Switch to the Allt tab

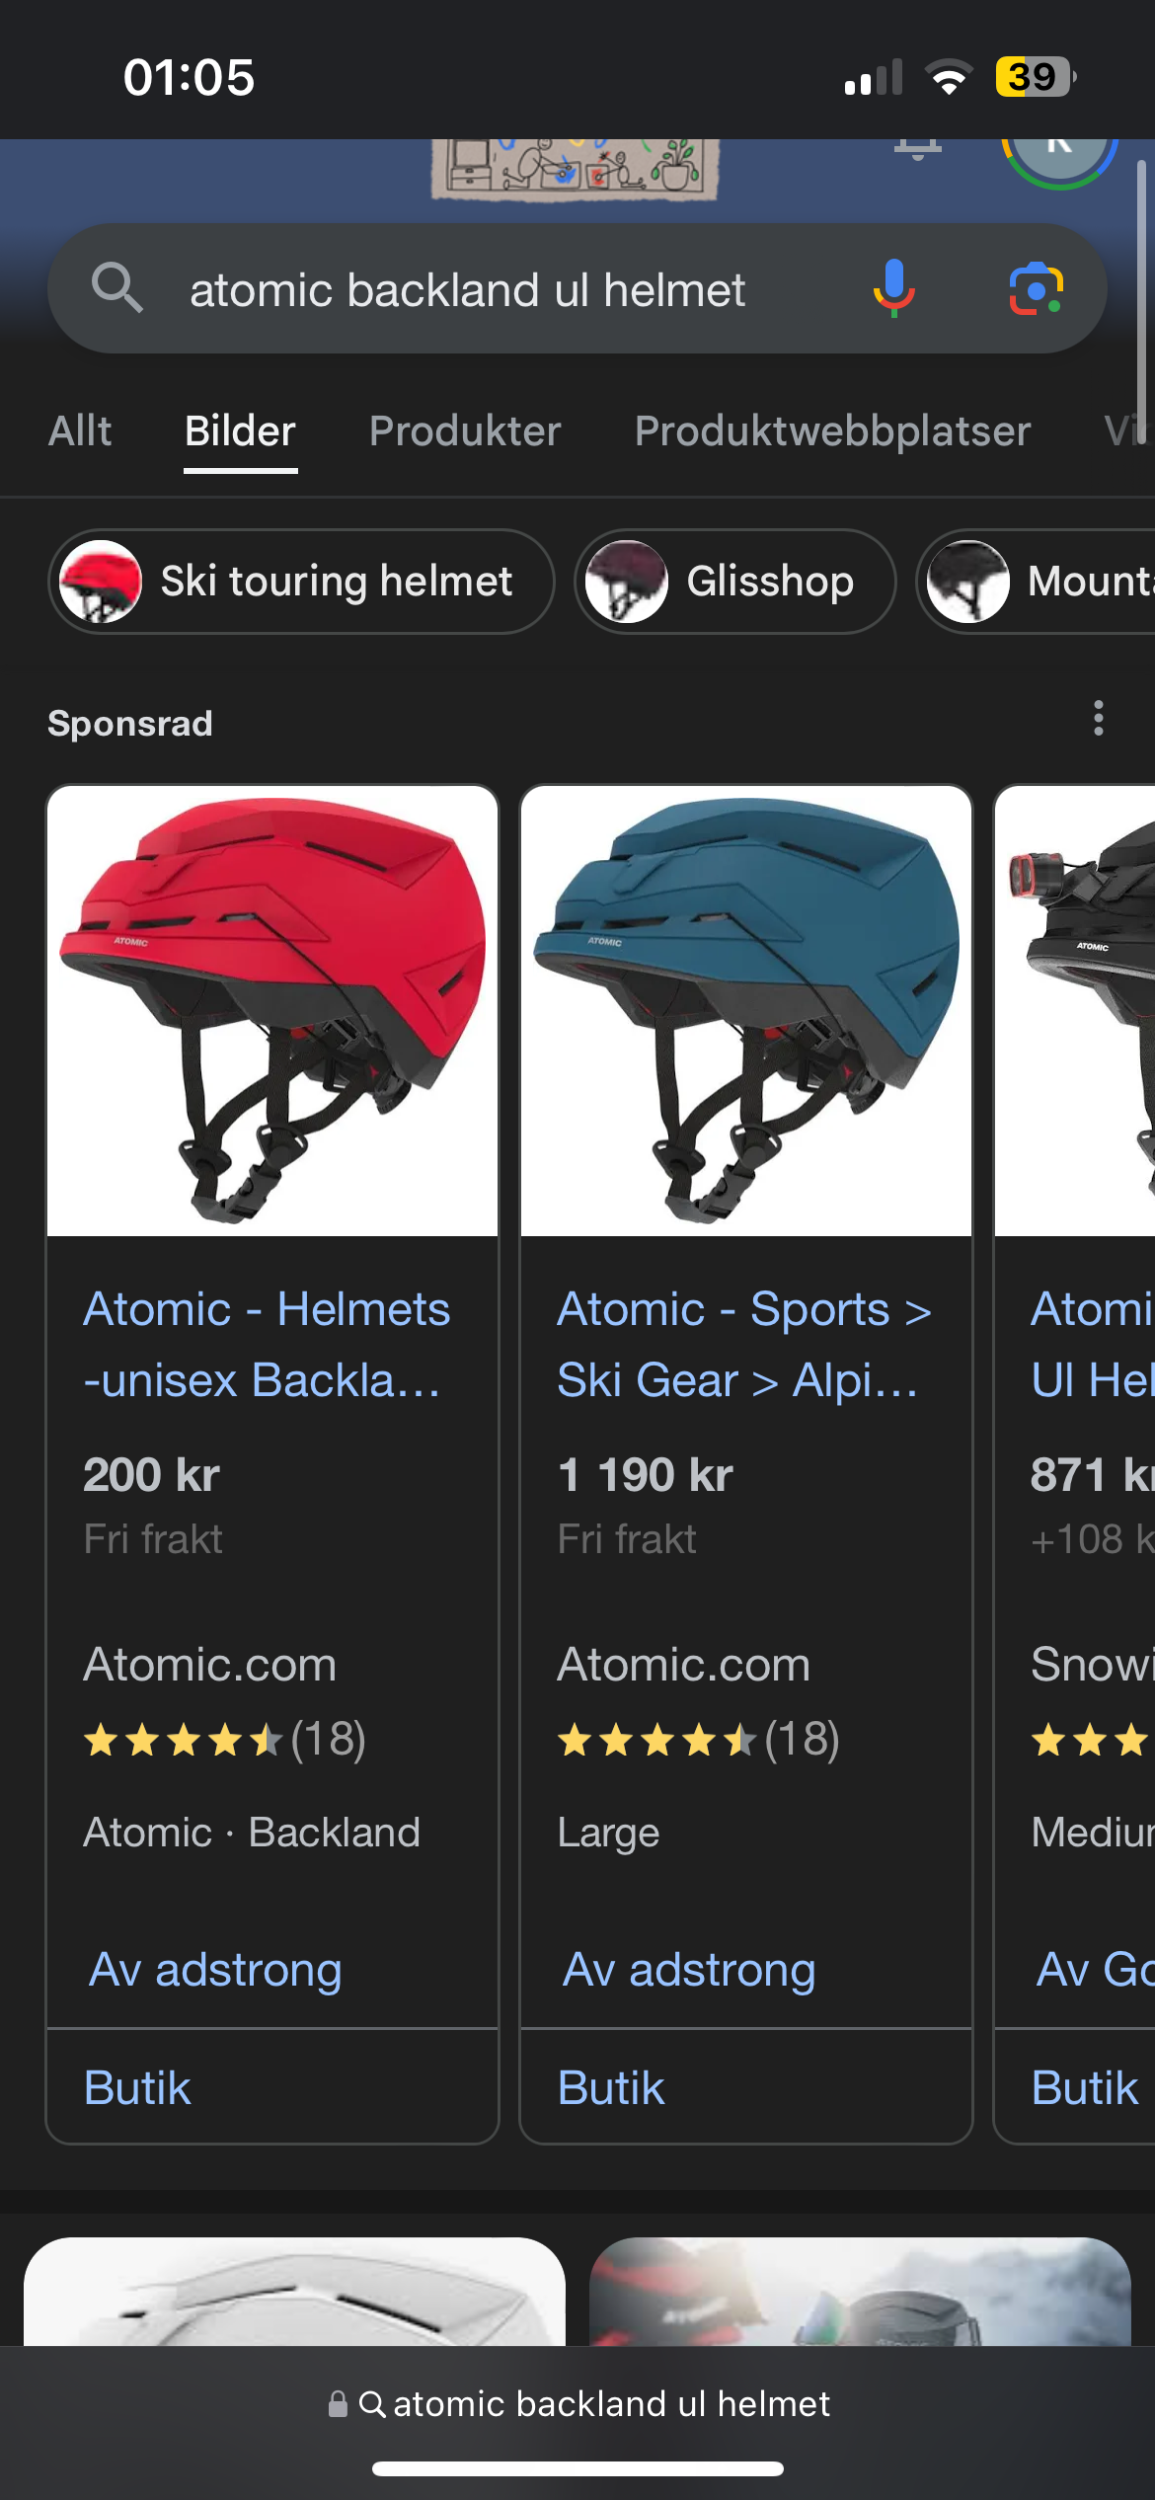(x=80, y=431)
